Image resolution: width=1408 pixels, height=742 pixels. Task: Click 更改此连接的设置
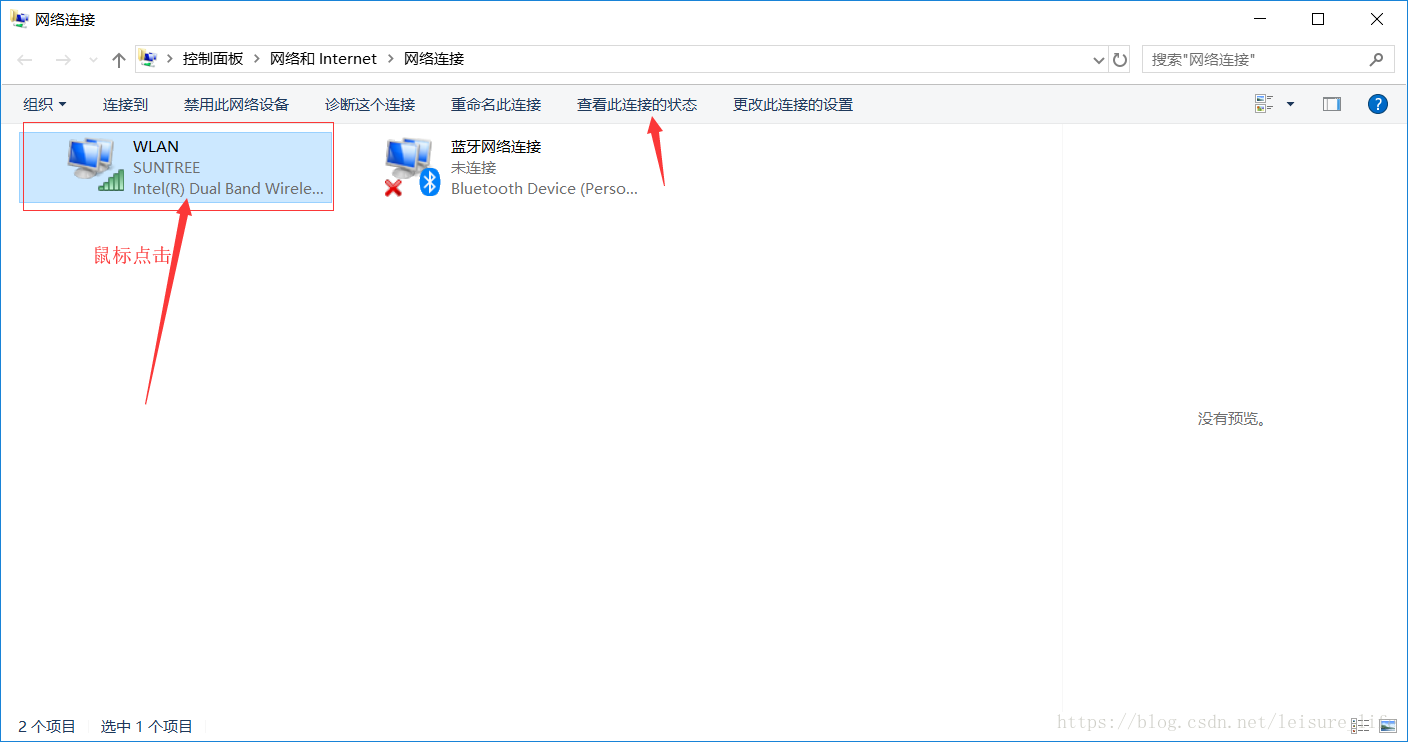(793, 104)
